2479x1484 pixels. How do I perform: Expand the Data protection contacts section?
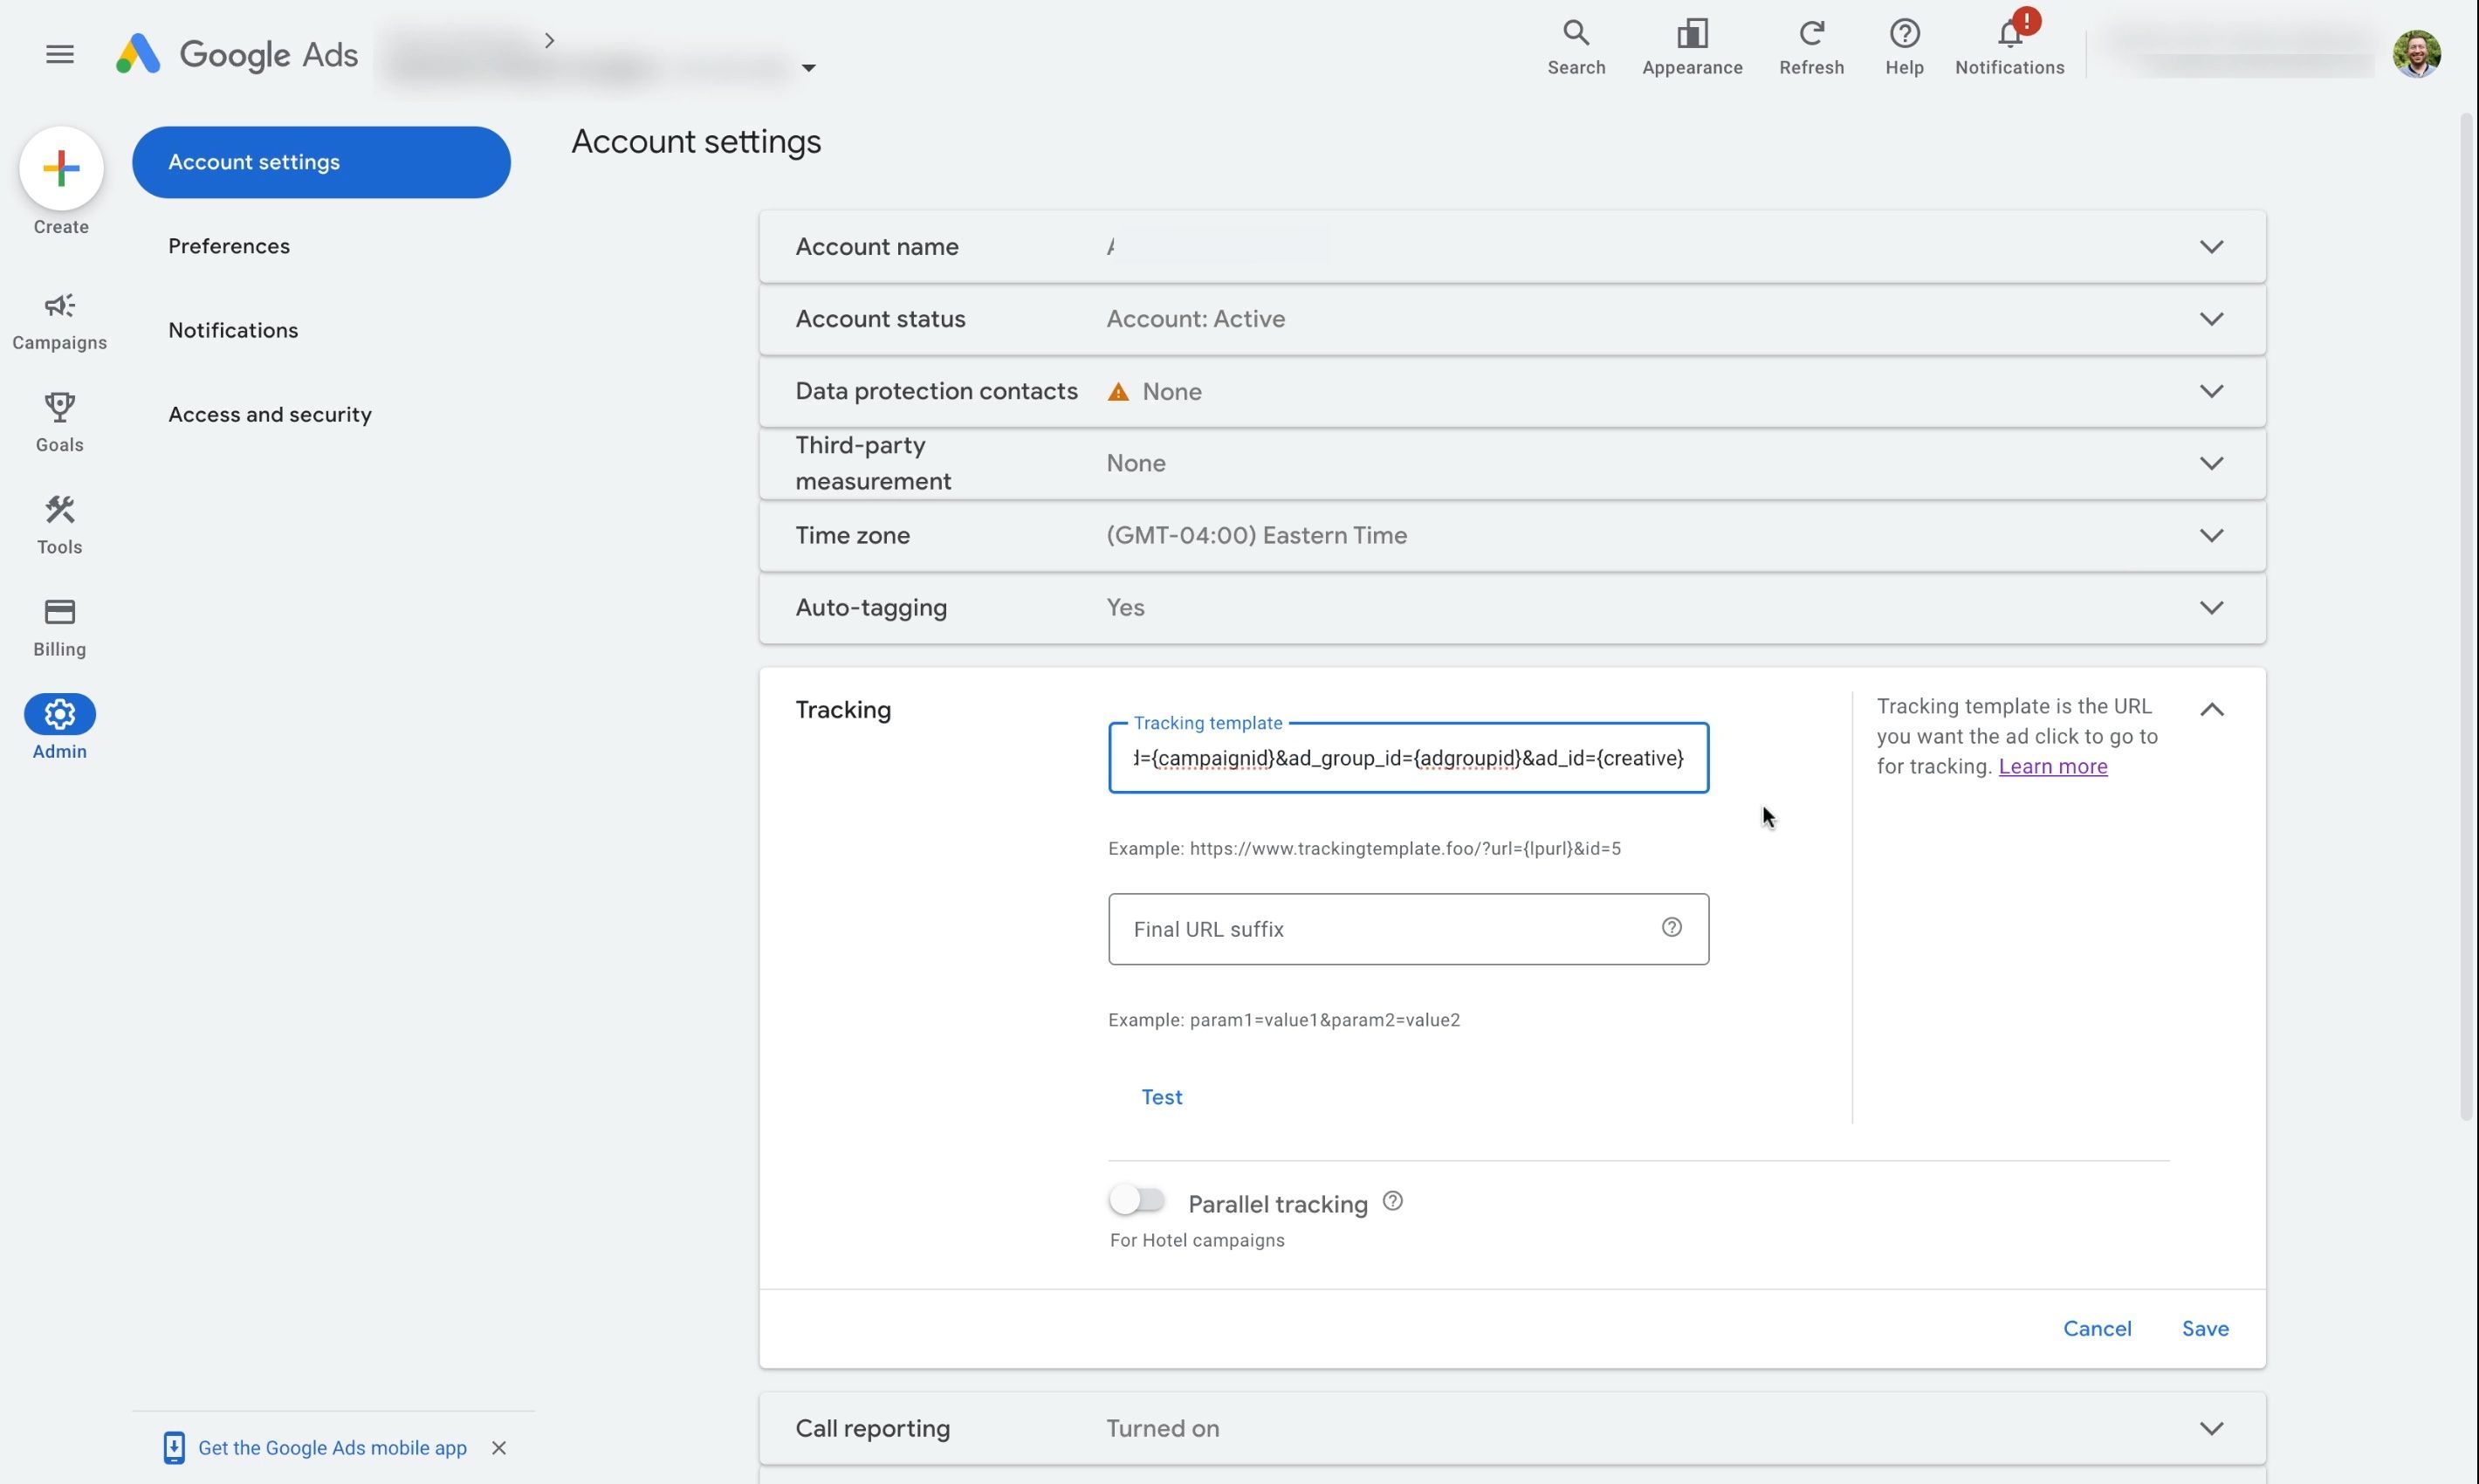[2211, 391]
